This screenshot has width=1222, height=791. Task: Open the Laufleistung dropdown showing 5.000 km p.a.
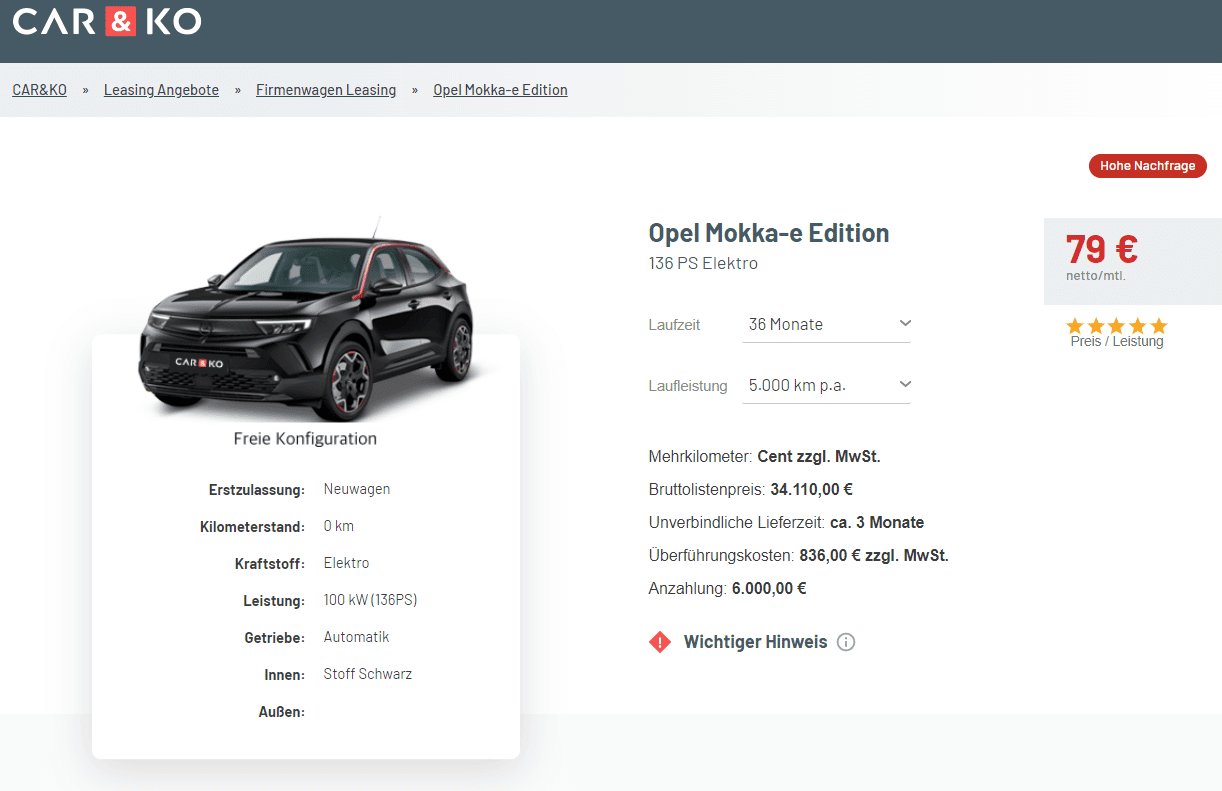[826, 385]
